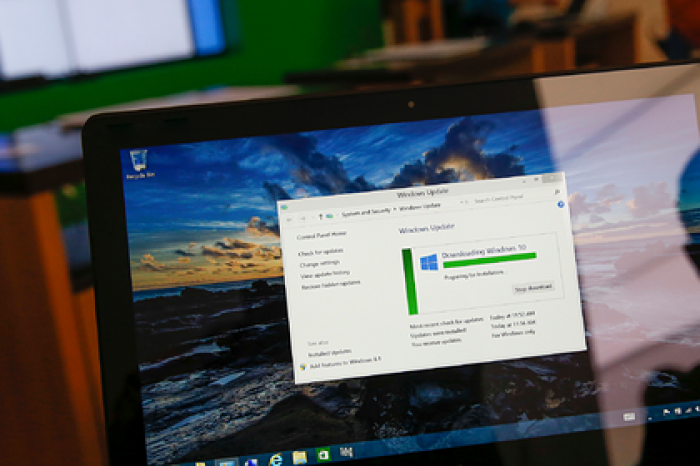
Task: Click the Preparing for installation status text
Action: point(474,275)
